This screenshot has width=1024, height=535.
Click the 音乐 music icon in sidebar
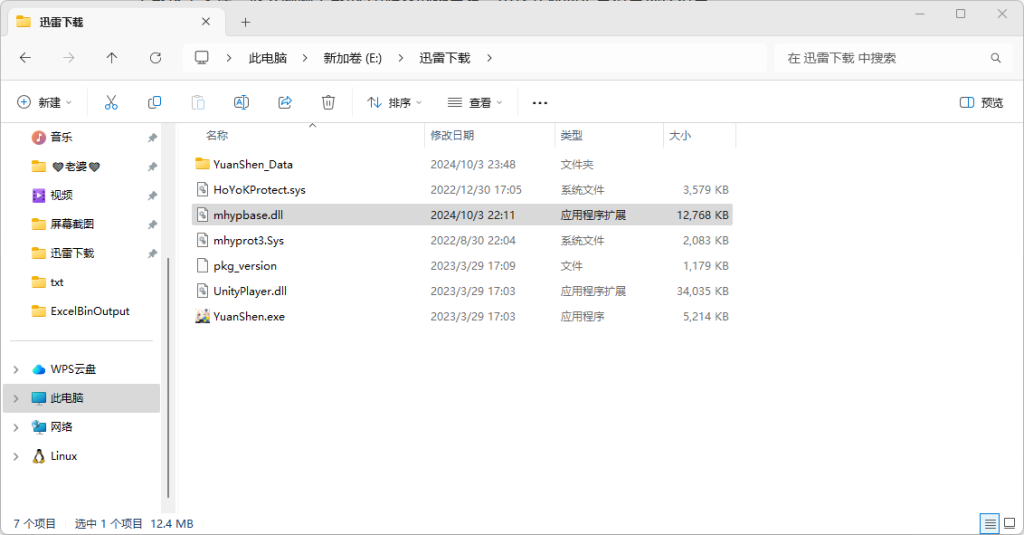click(39, 137)
